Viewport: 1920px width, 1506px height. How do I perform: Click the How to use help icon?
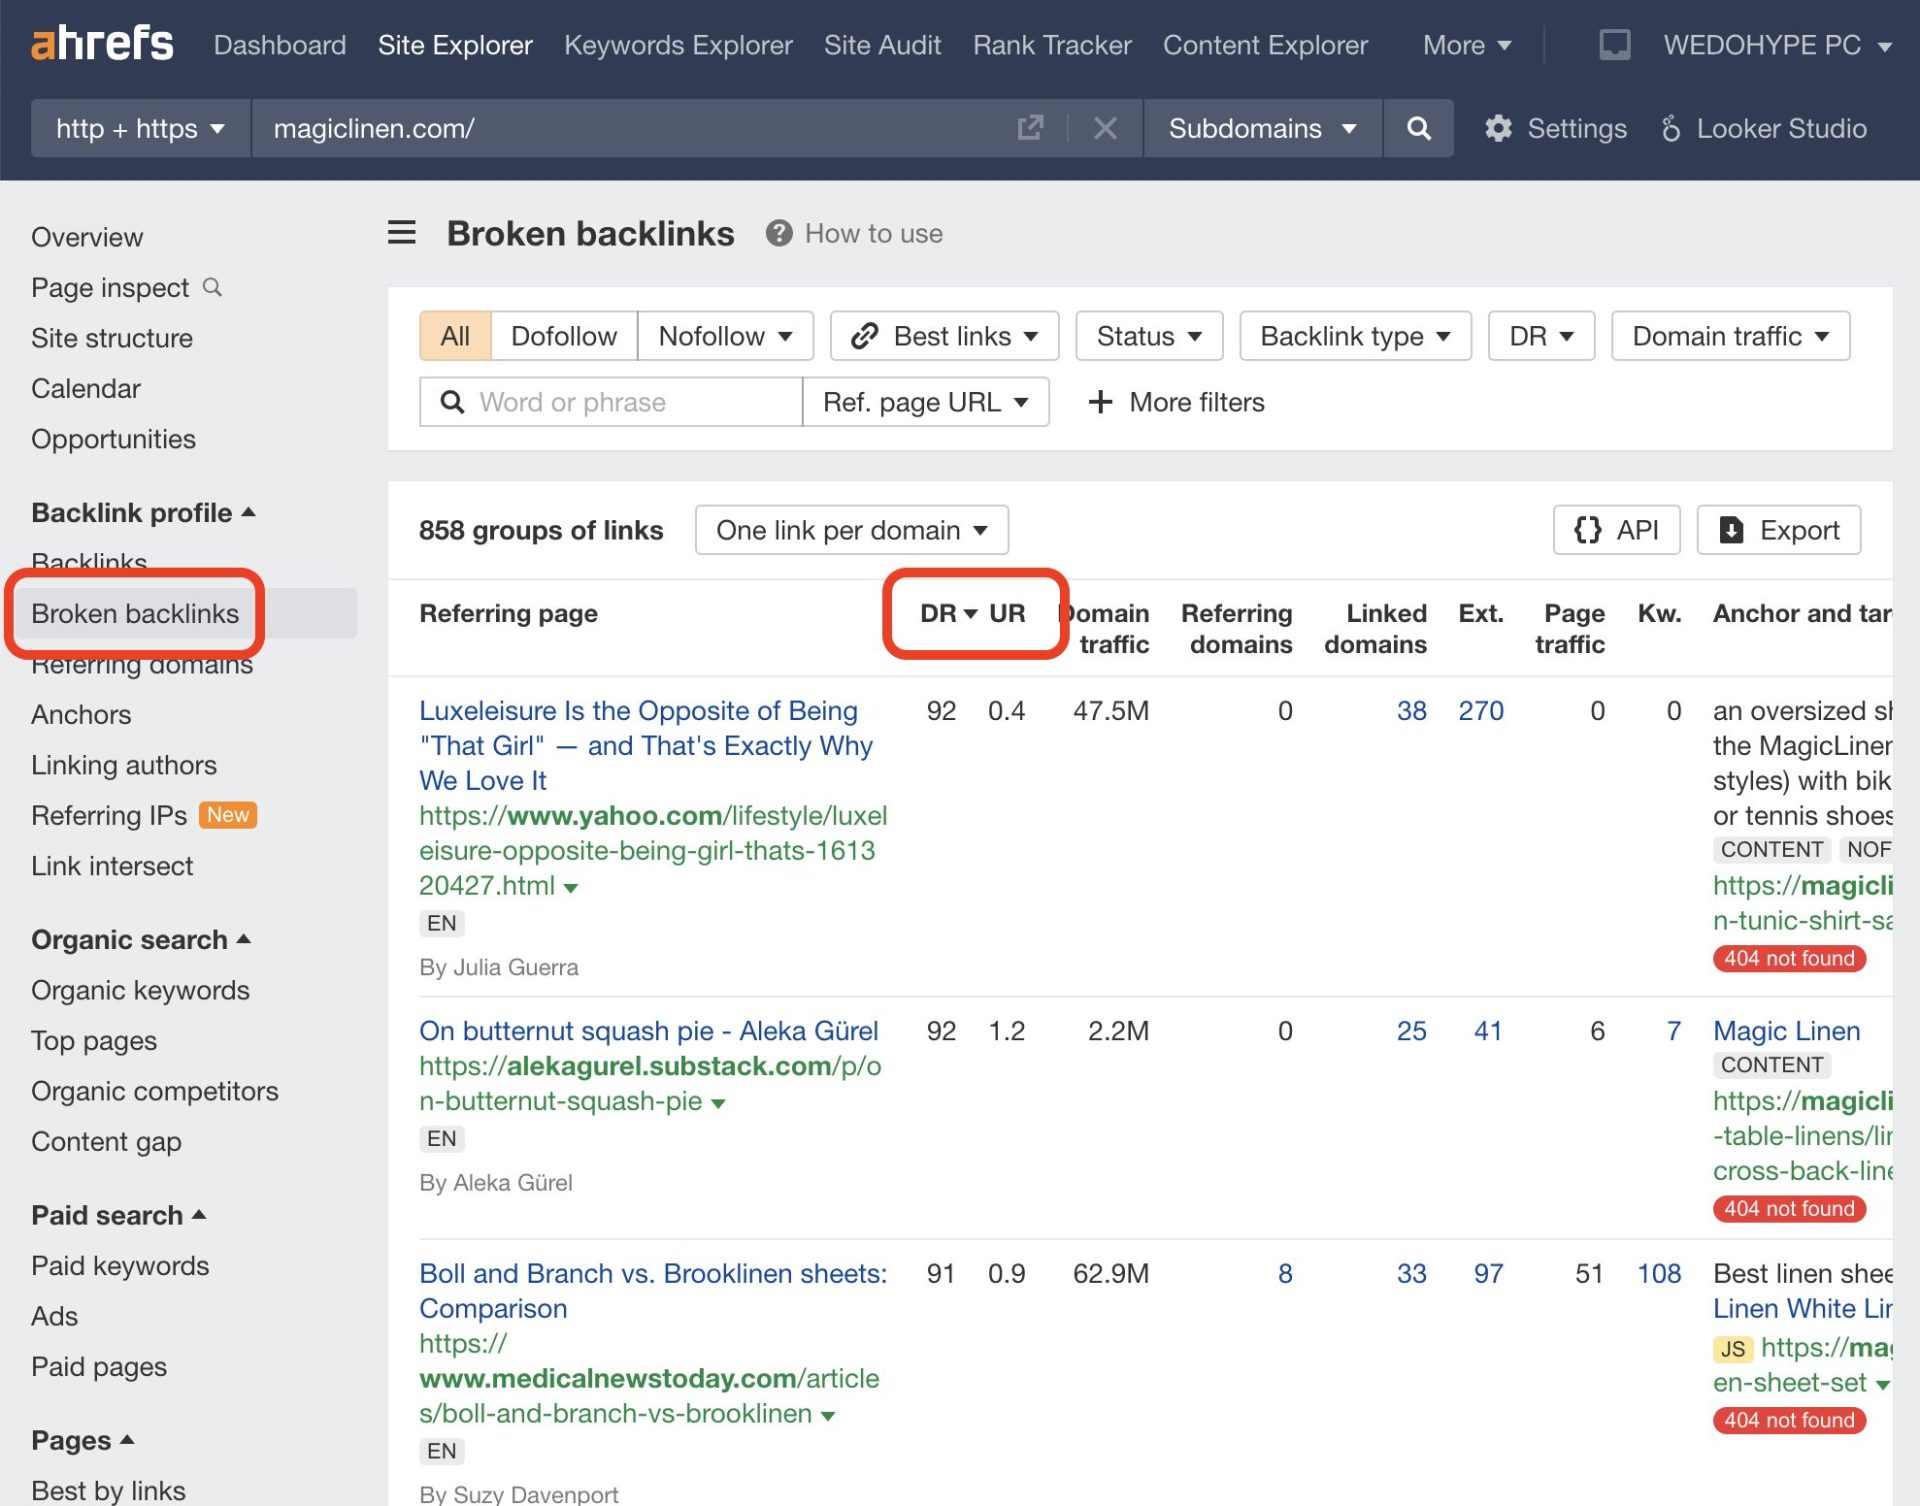(779, 233)
